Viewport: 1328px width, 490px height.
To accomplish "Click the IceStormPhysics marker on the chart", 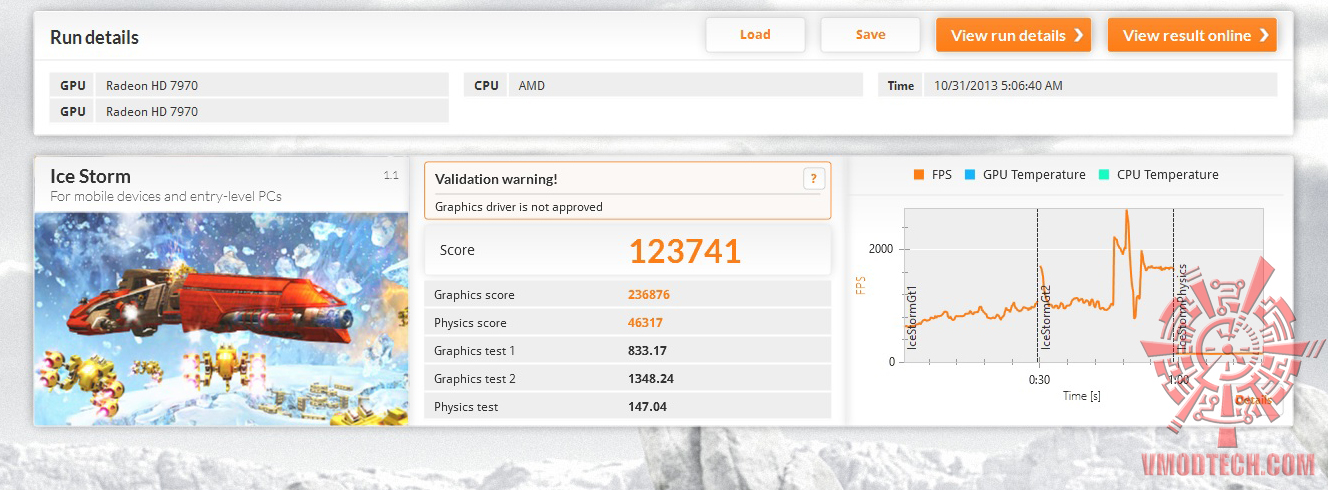I will 1182,308.
